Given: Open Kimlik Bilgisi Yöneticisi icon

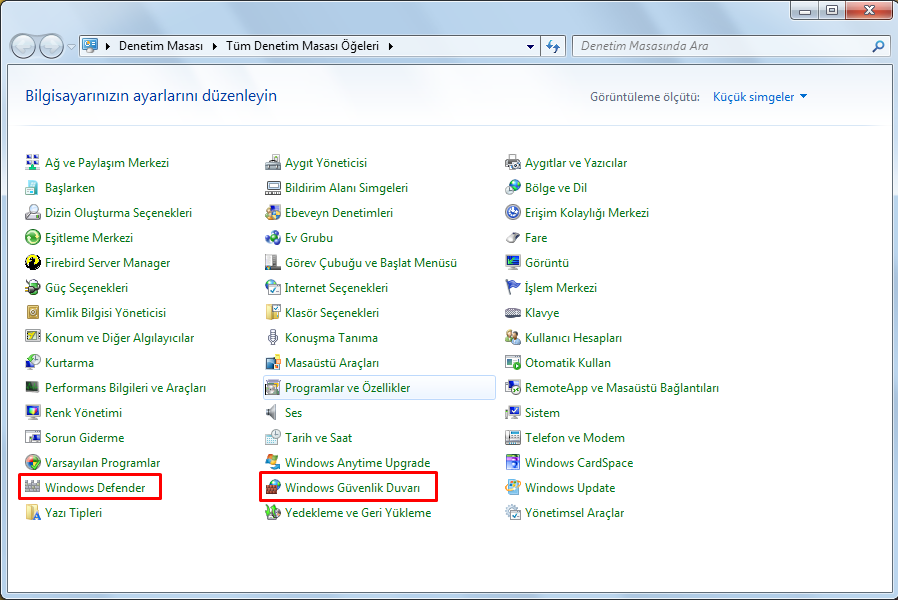Looking at the screenshot, I should (x=33, y=313).
